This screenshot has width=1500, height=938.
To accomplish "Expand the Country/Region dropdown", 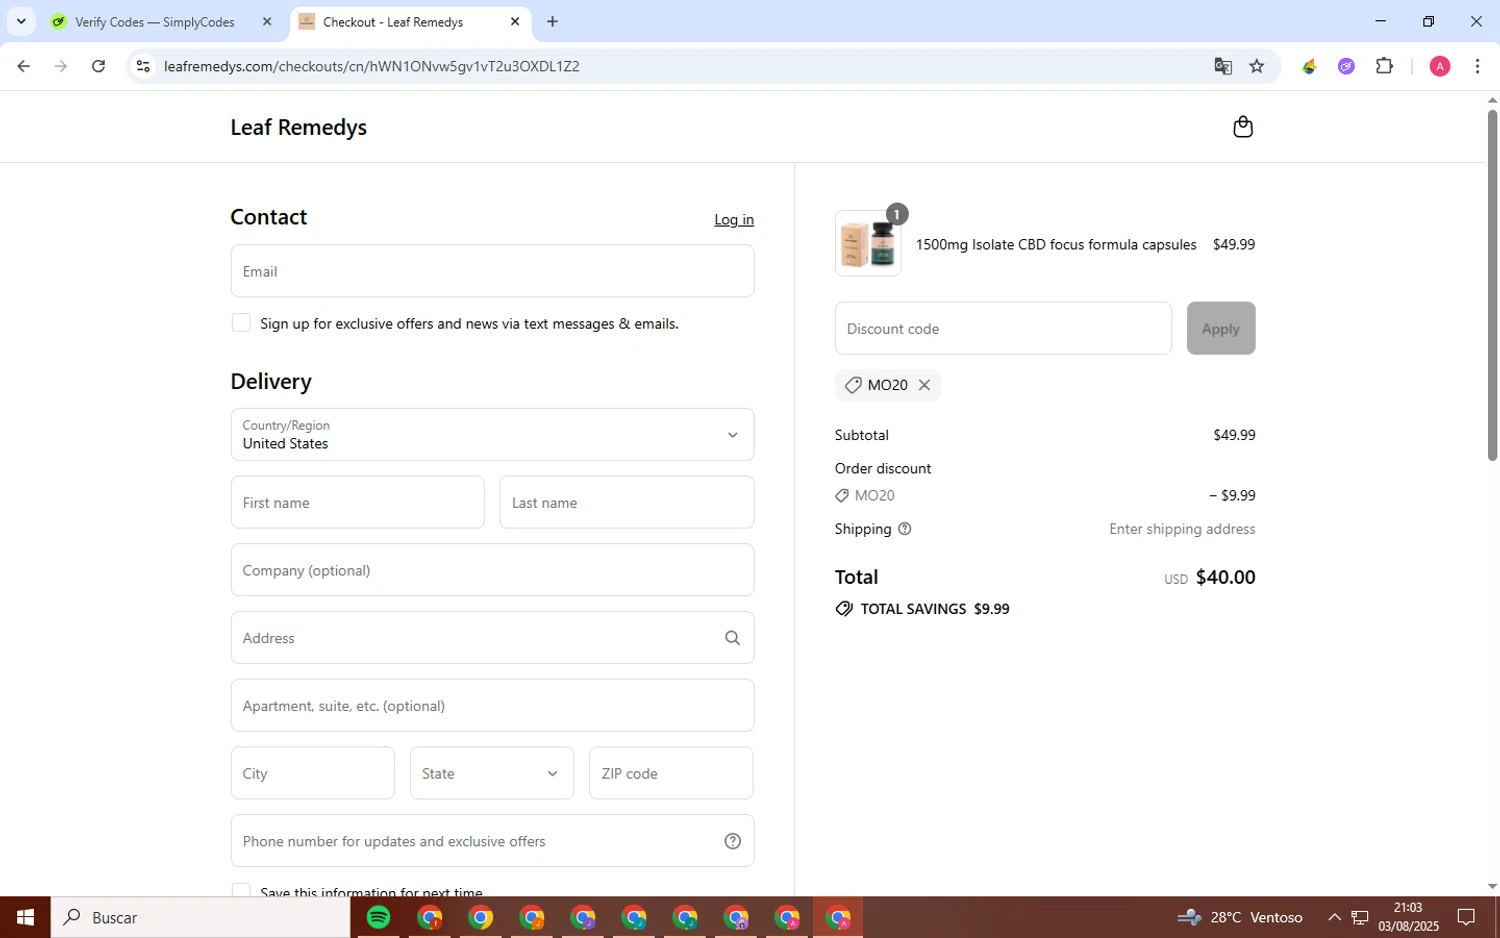I will tap(492, 435).
